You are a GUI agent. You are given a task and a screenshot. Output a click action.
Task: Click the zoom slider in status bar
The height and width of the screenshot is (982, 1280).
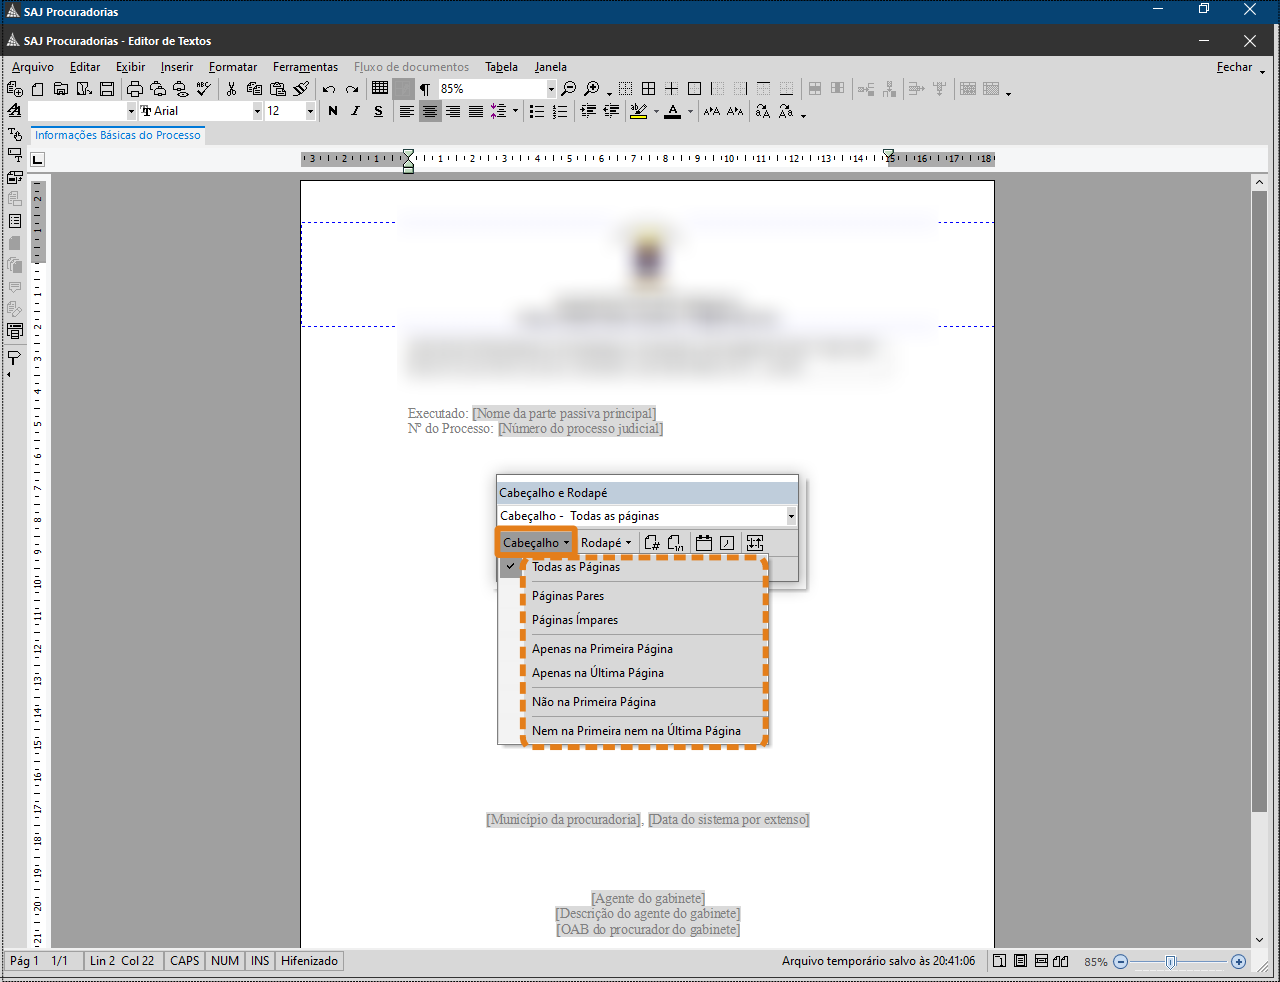pyautogui.click(x=1171, y=962)
